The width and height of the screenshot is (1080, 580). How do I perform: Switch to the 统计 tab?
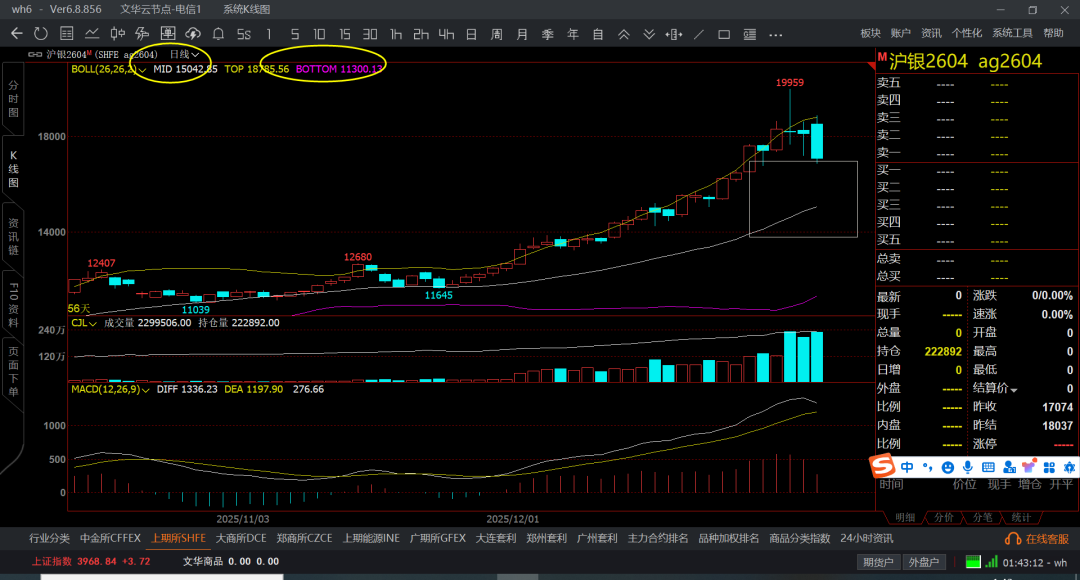(x=1021, y=517)
